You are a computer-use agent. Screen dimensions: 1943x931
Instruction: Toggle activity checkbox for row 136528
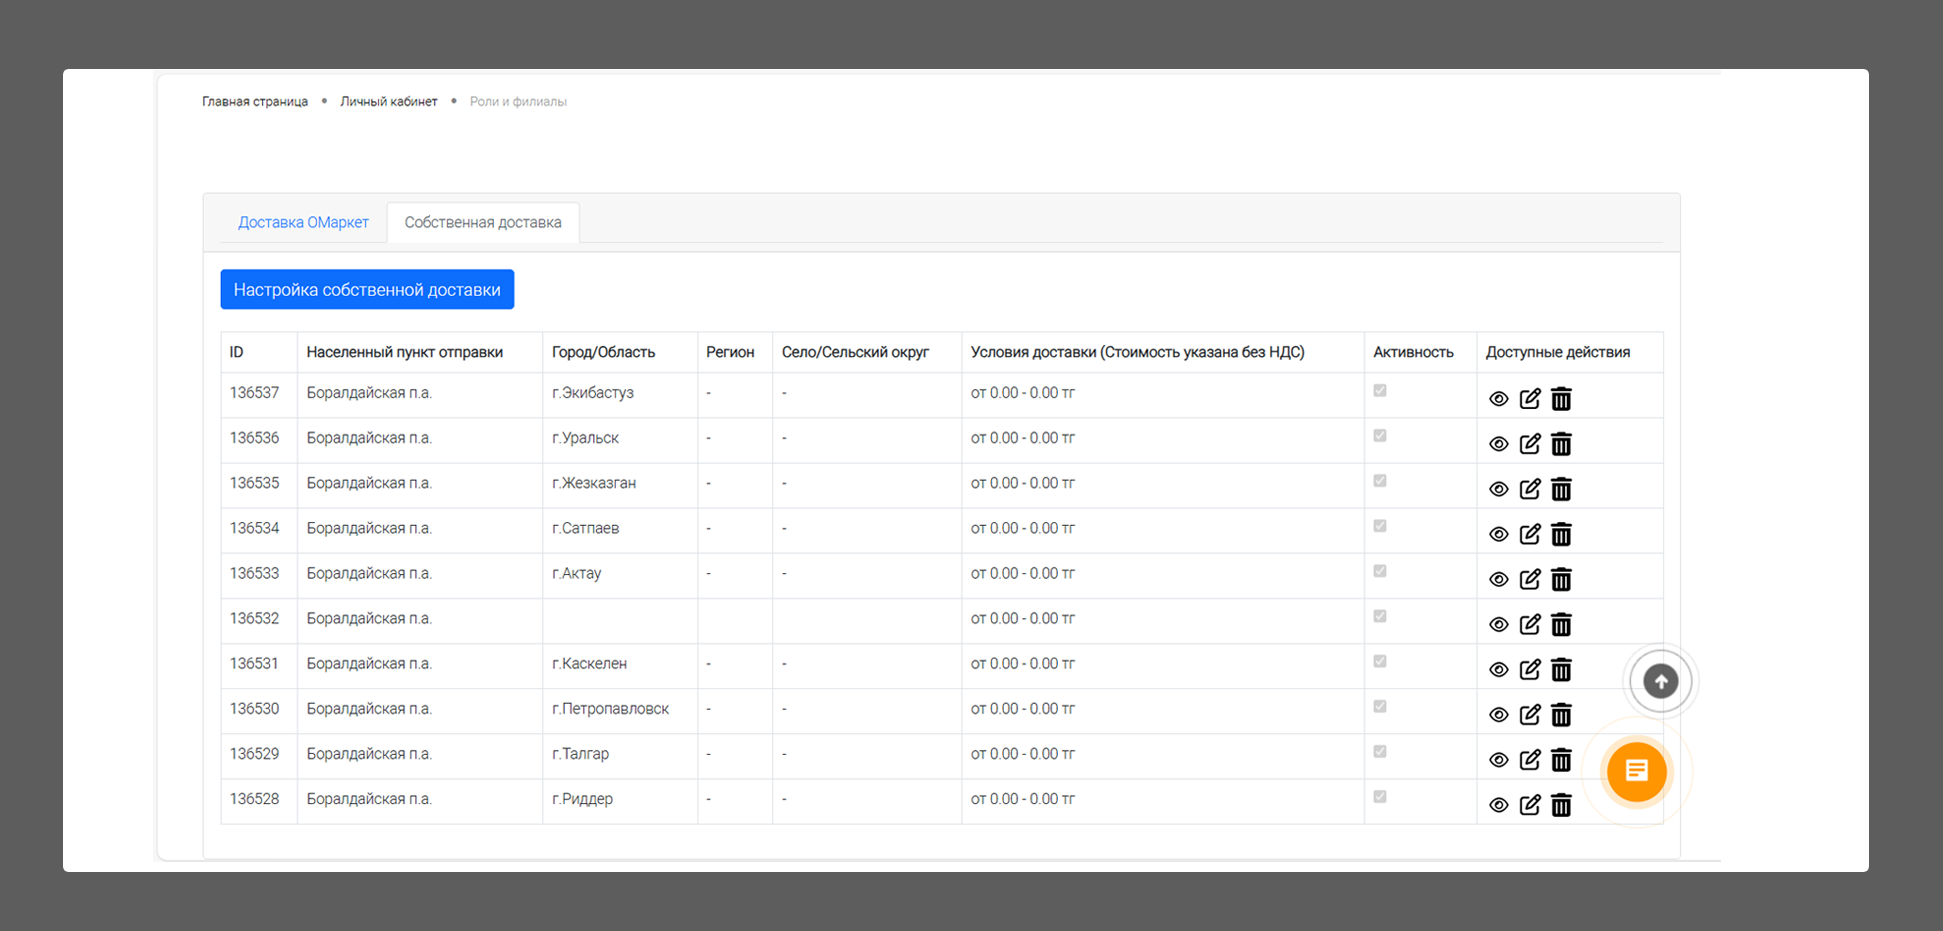(x=1380, y=797)
